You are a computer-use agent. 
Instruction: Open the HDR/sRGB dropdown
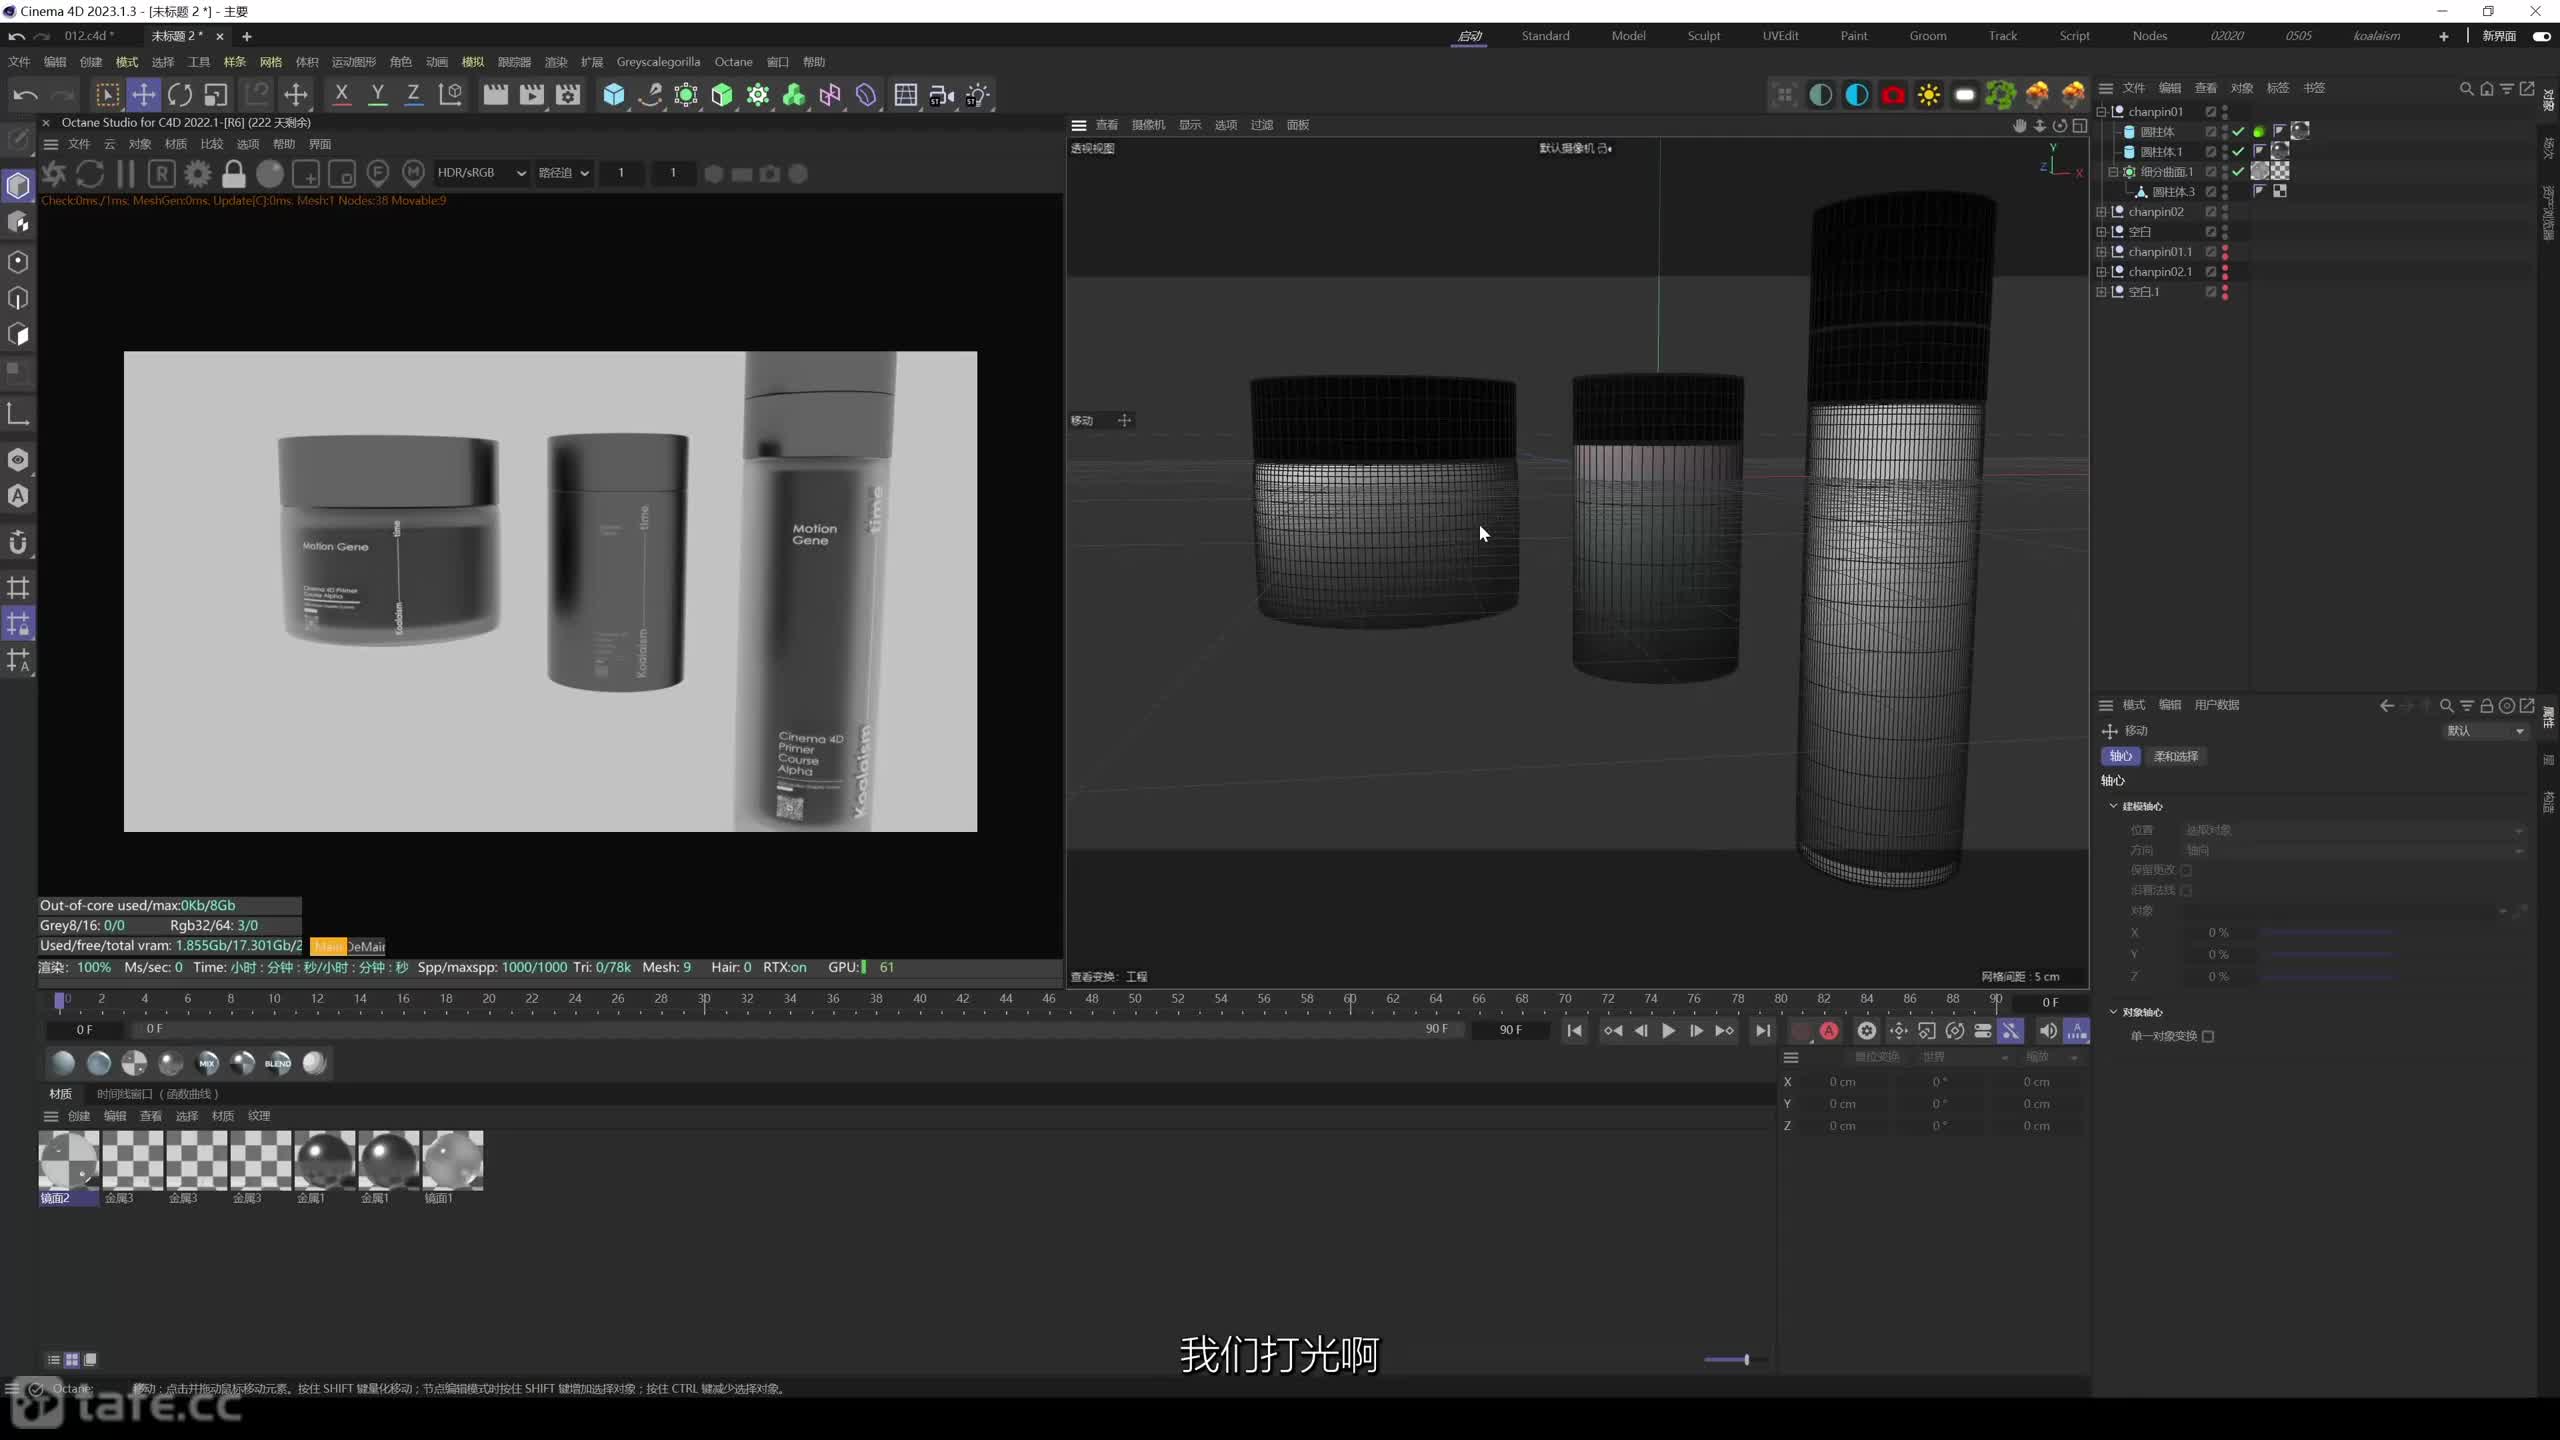(481, 173)
